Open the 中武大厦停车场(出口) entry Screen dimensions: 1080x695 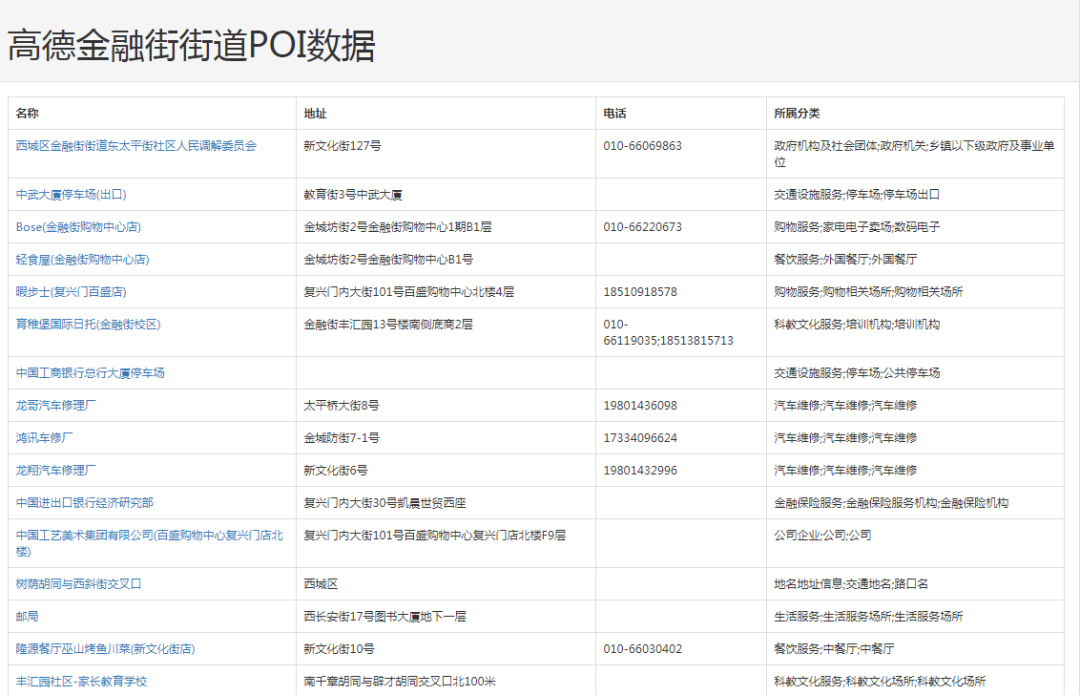coord(80,194)
